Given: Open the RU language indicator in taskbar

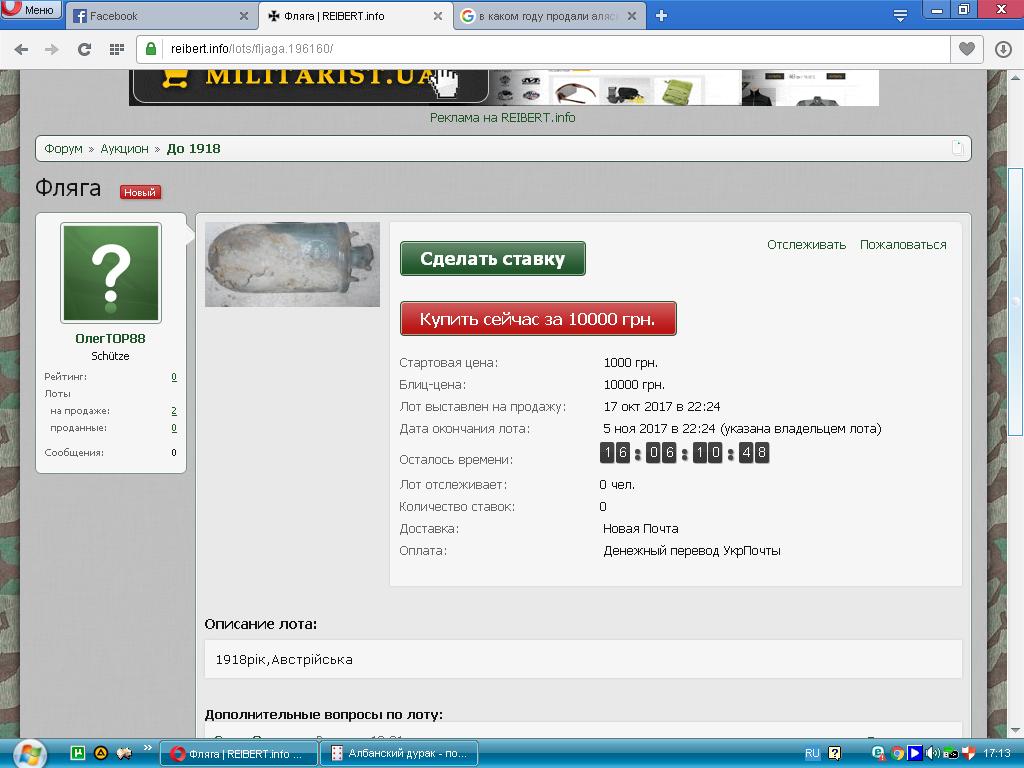Looking at the screenshot, I should click(x=812, y=753).
